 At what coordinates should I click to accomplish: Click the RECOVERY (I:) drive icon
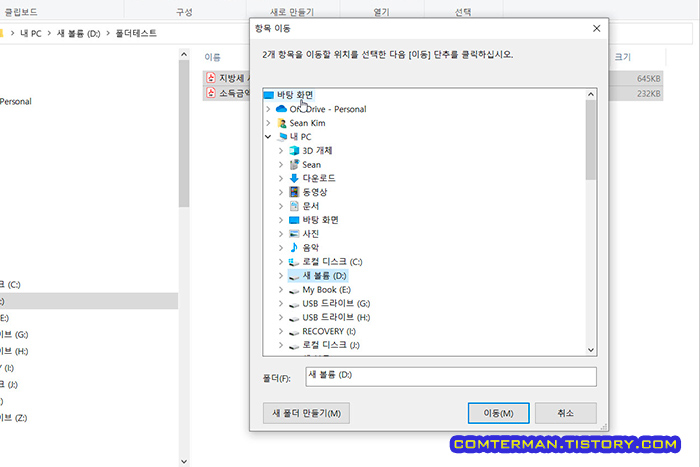(294, 332)
